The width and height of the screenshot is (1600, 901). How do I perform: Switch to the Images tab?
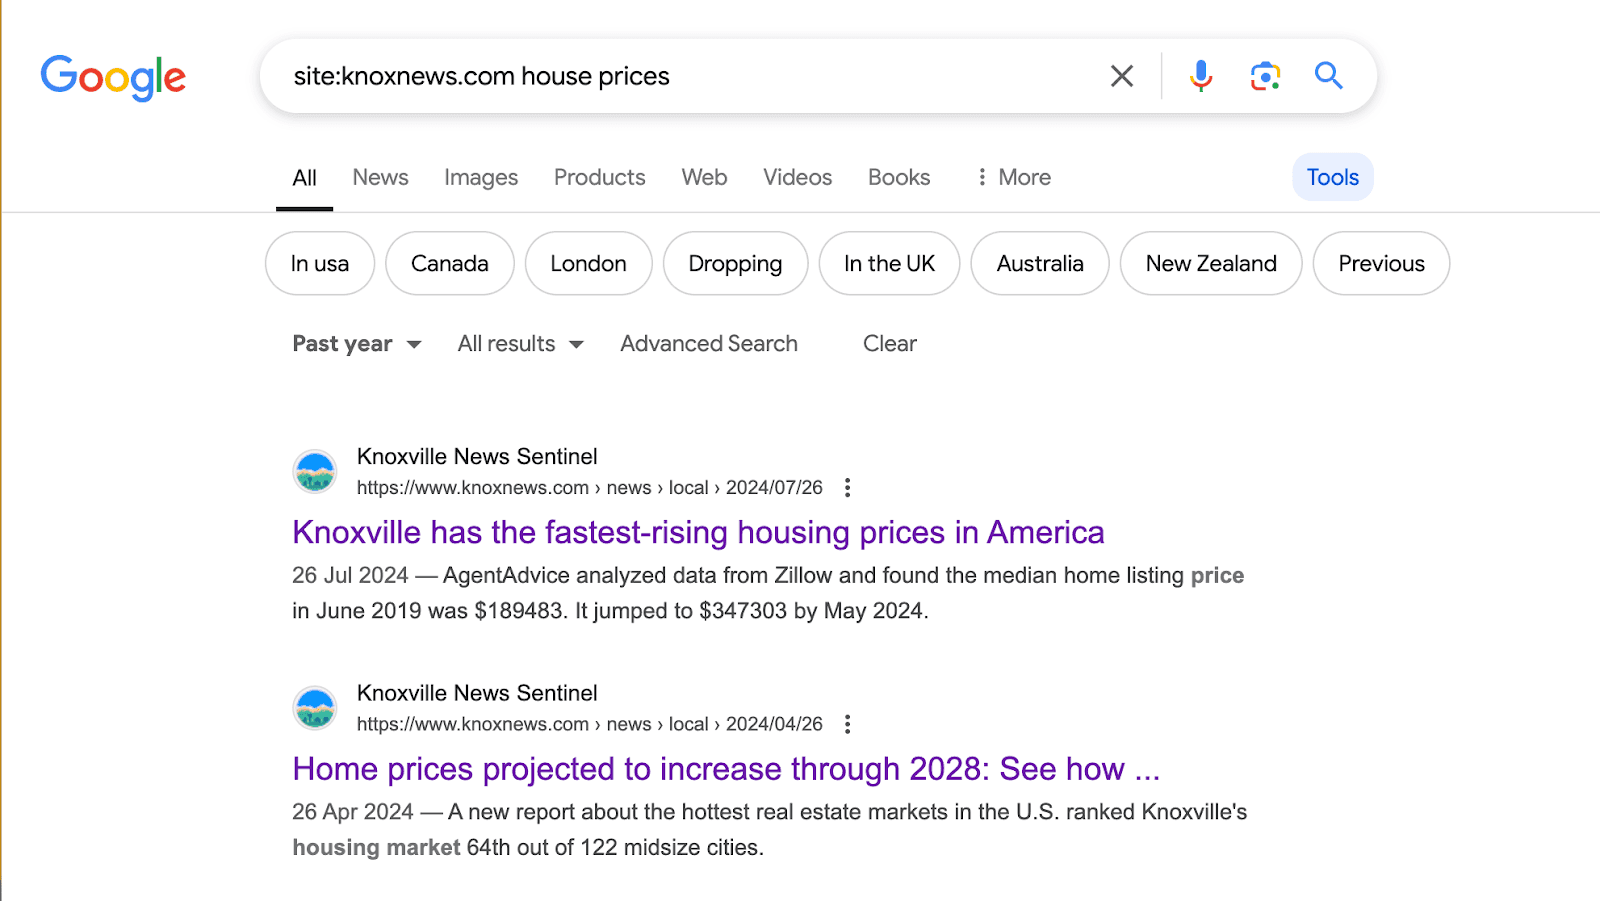[480, 177]
